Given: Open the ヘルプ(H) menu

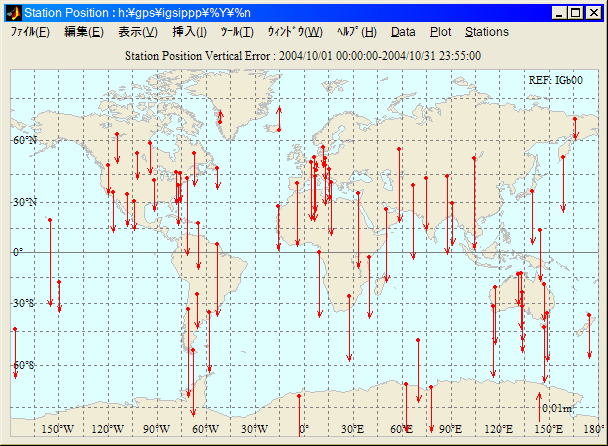Looking at the screenshot, I should pos(357,32).
